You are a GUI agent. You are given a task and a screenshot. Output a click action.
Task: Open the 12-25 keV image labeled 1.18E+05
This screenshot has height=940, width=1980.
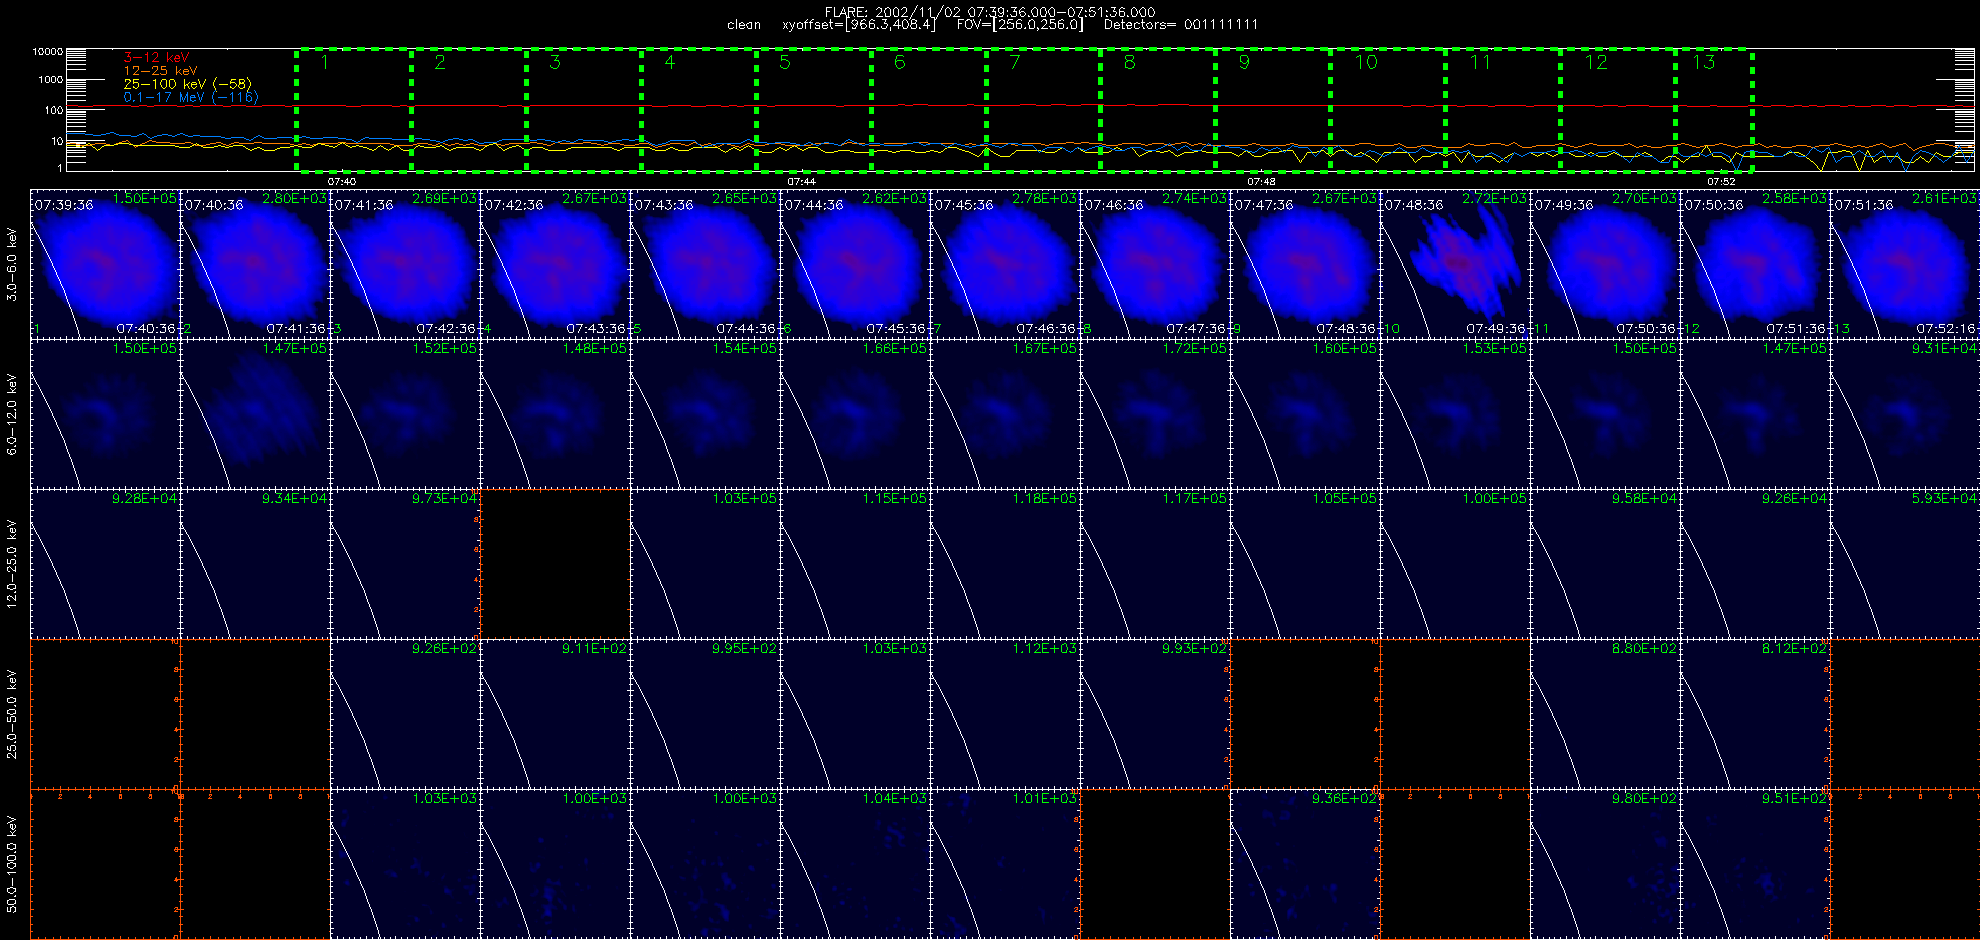(x=1005, y=563)
